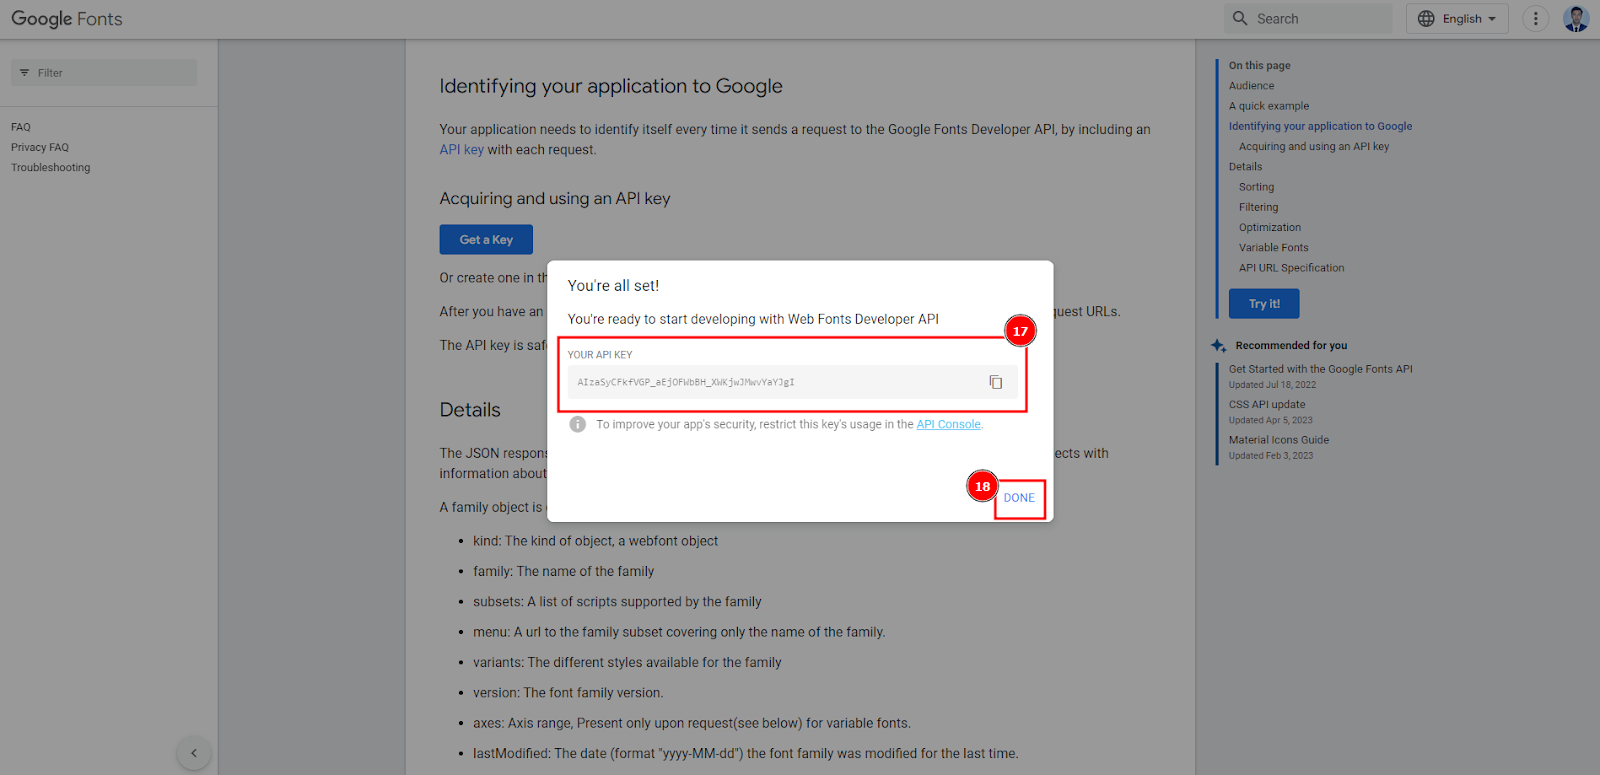Image resolution: width=1600 pixels, height=775 pixels.
Task: Click the 'menu: A url to the family subset' bullet
Action: 679,632
